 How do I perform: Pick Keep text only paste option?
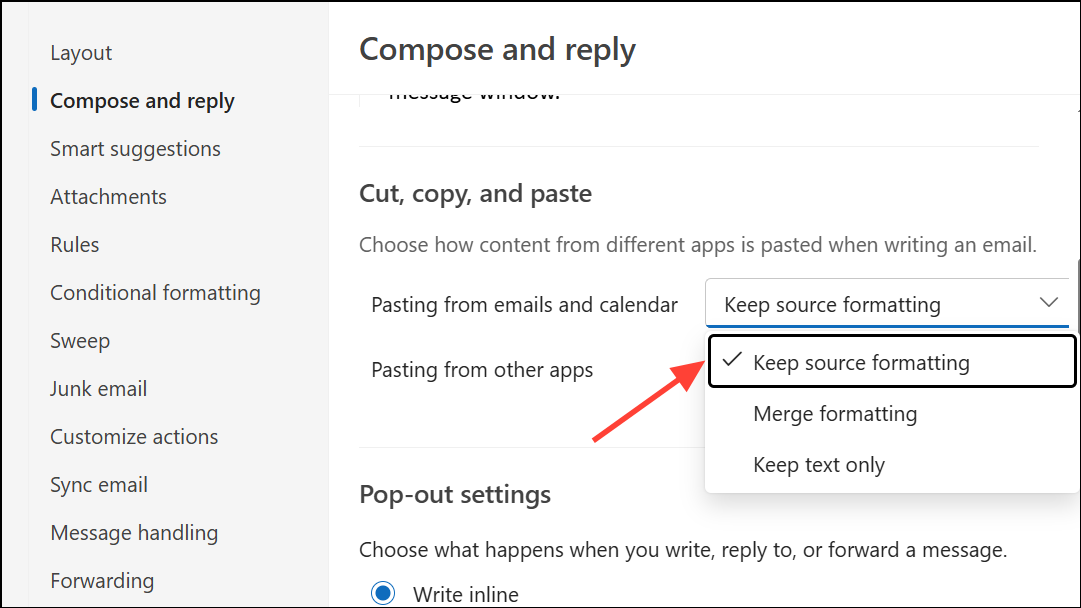[x=819, y=465]
